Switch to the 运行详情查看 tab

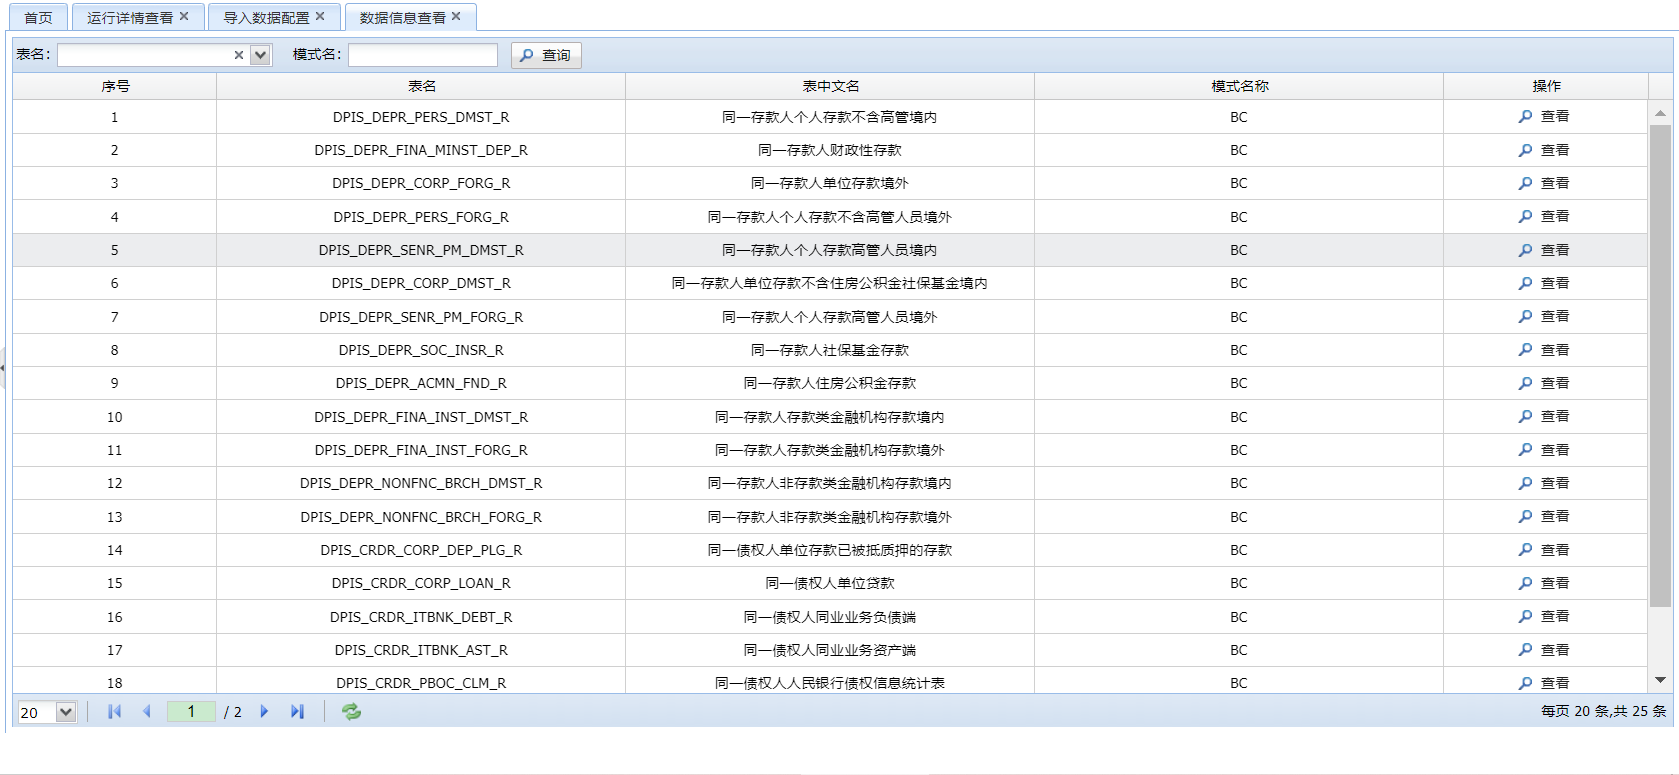point(129,18)
